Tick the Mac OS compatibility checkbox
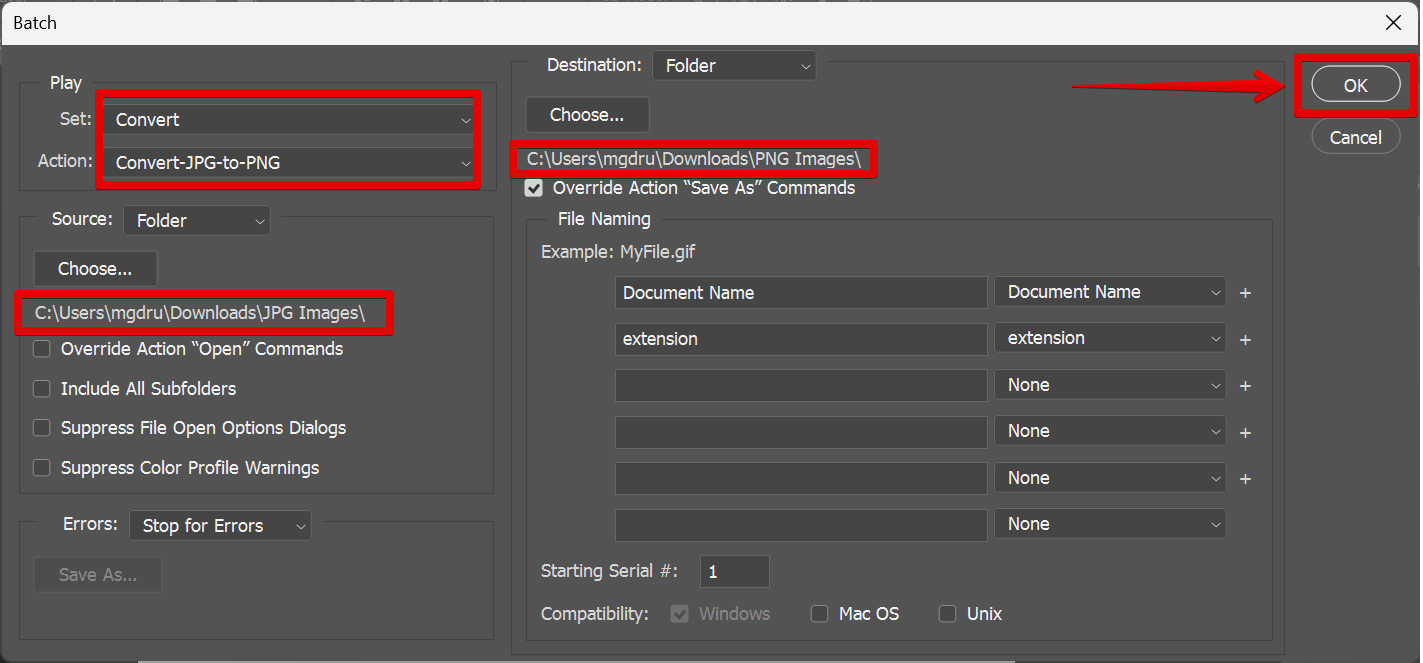 (820, 614)
